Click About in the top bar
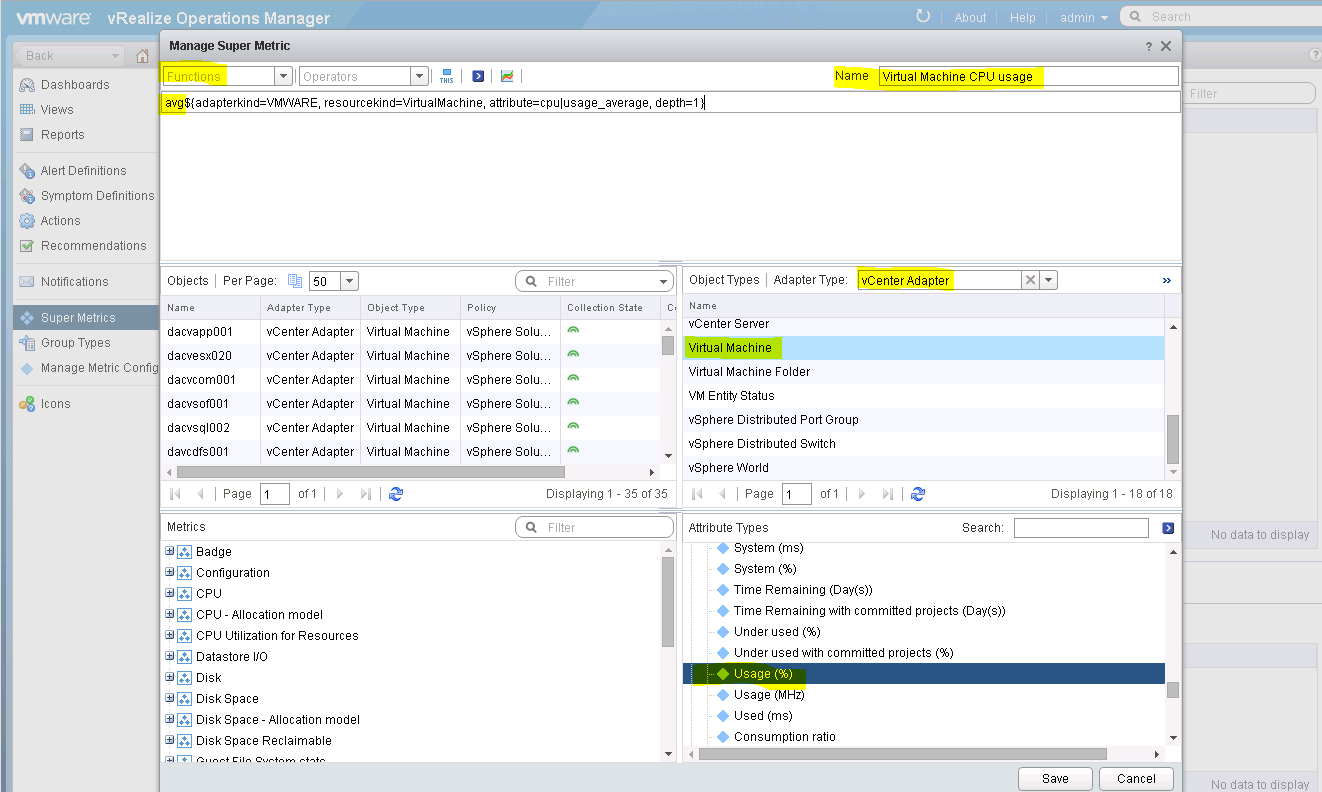This screenshot has width=1322, height=792. point(970,17)
